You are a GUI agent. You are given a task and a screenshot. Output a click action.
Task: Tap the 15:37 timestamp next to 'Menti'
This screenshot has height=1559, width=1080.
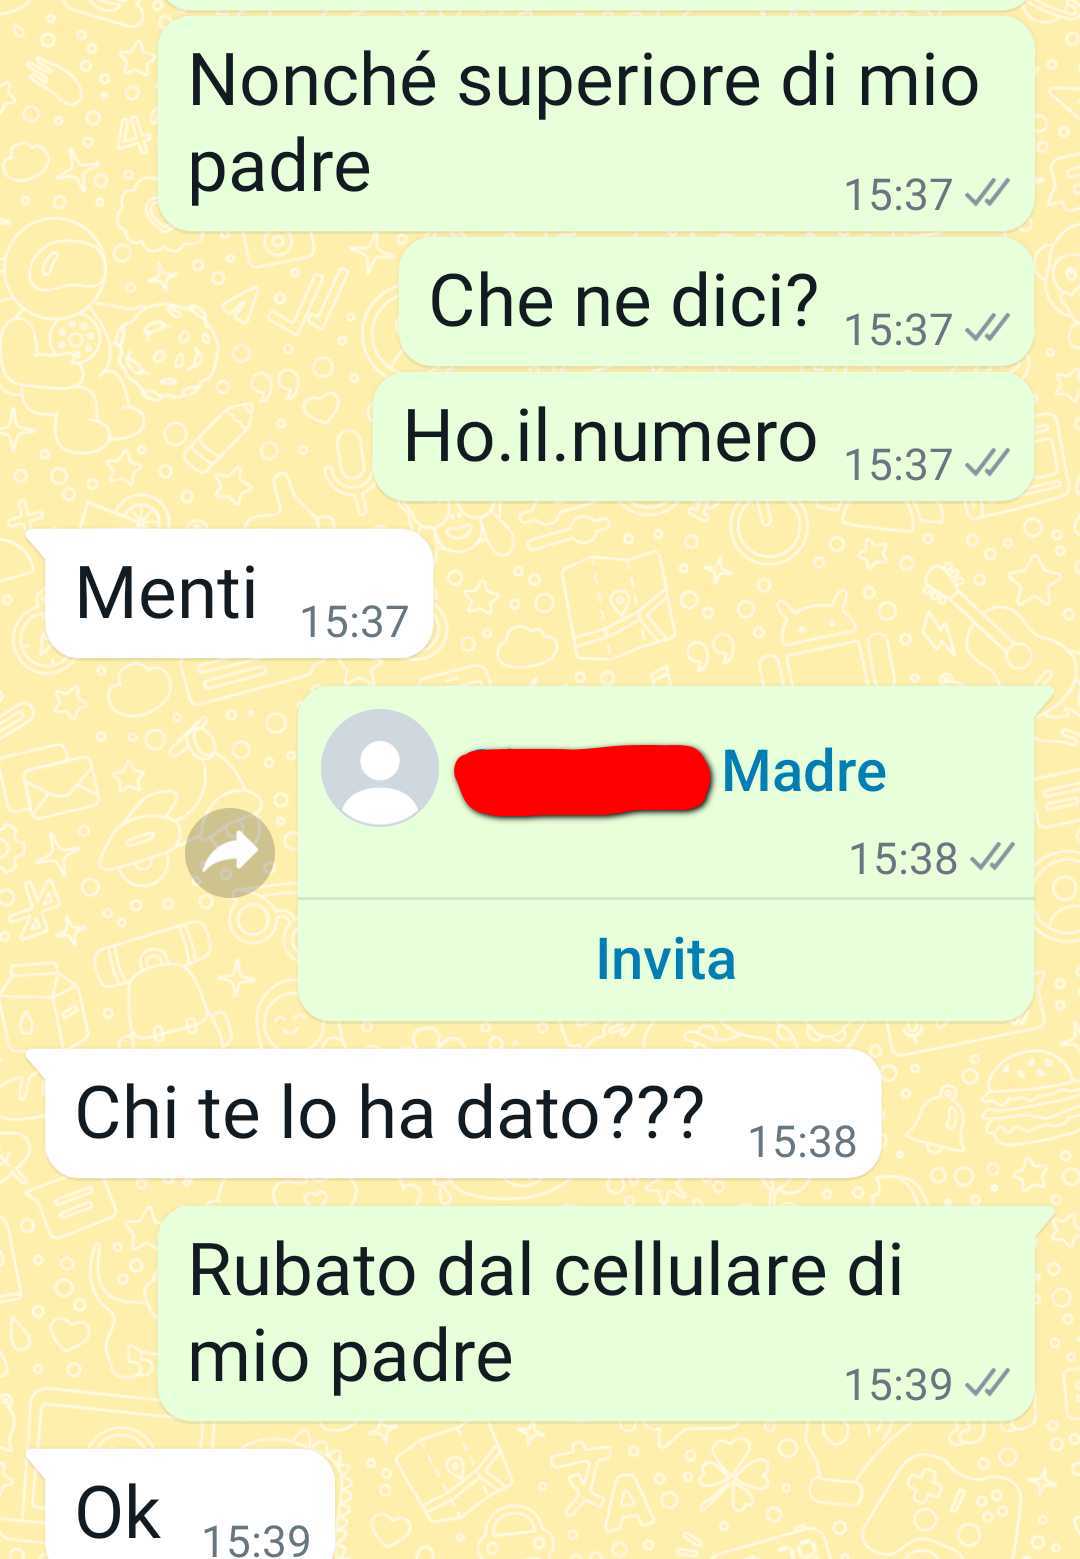point(355,622)
